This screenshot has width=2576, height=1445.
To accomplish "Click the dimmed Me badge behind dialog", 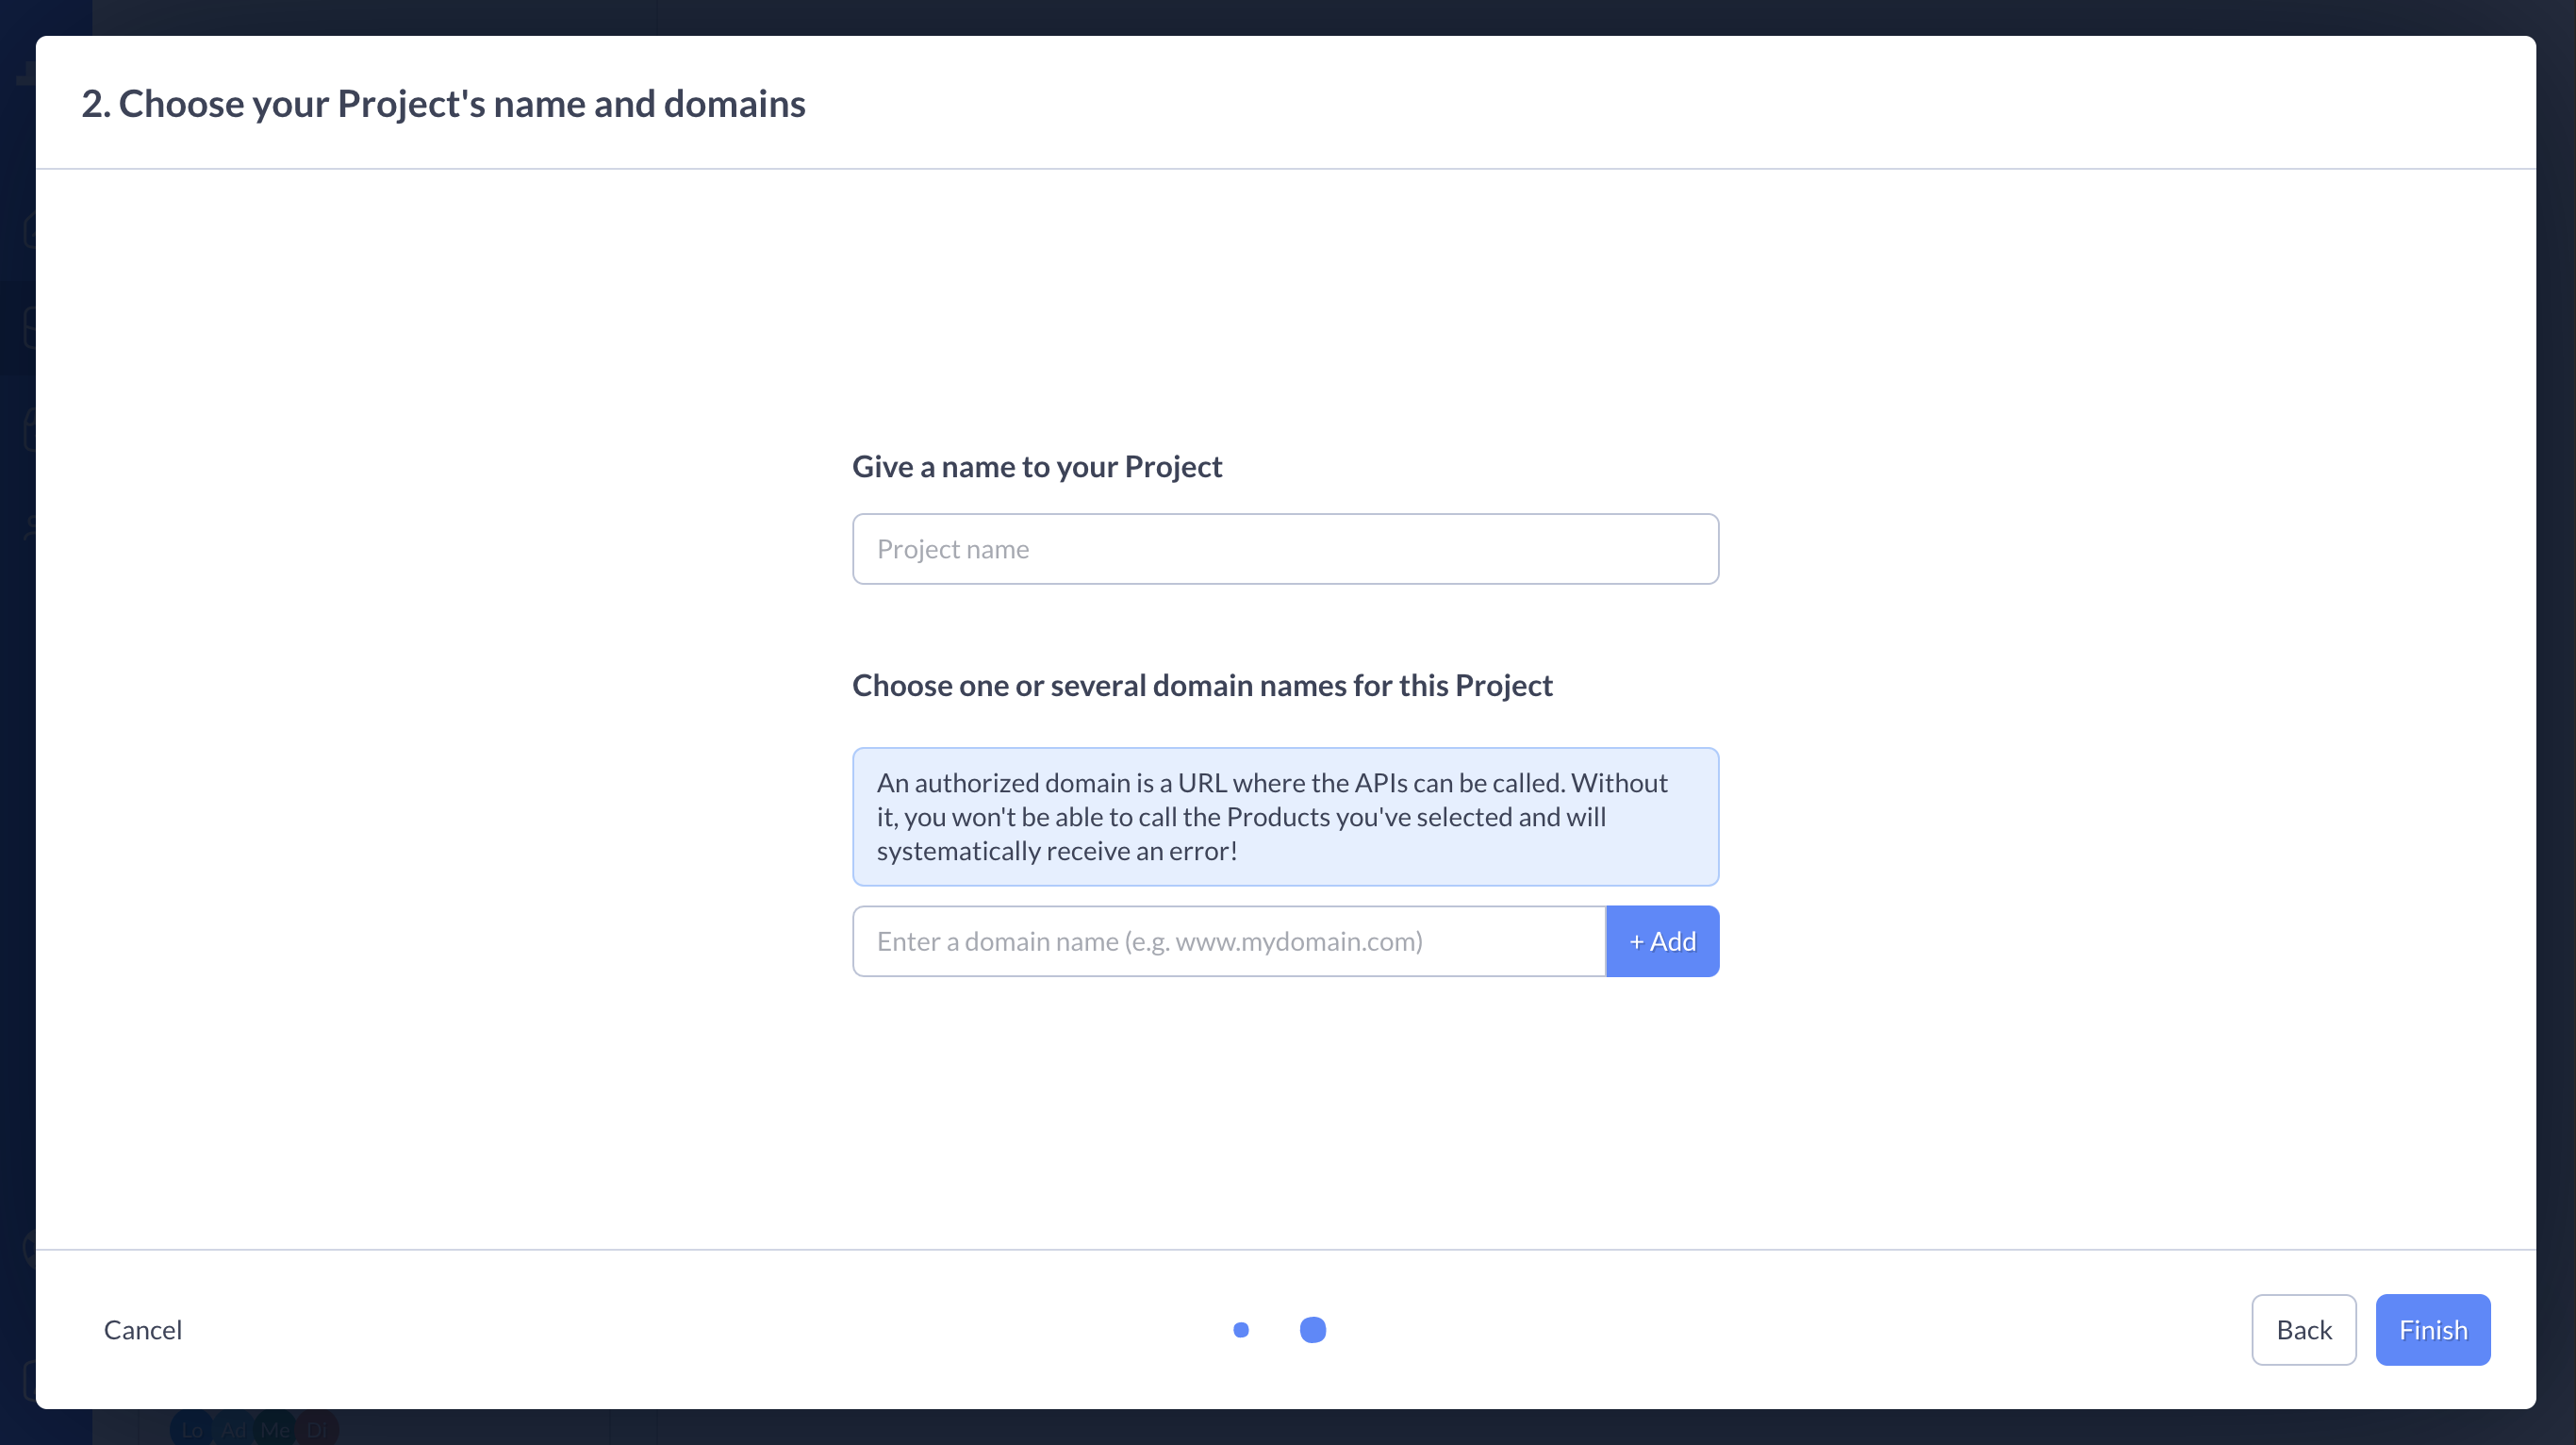I will click(x=275, y=1430).
